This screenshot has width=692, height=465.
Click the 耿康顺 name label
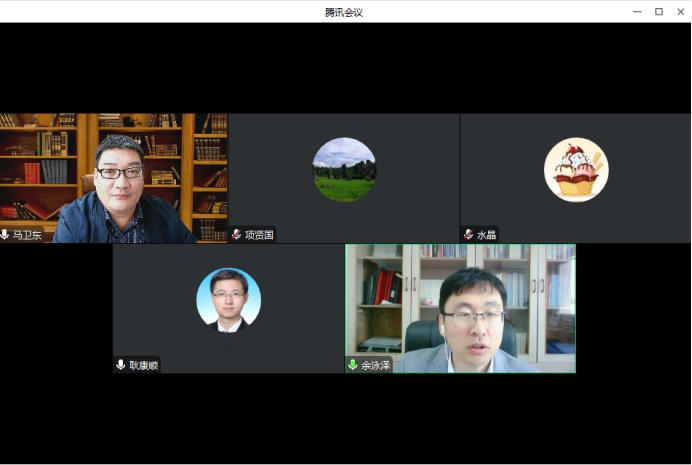pyautogui.click(x=144, y=365)
